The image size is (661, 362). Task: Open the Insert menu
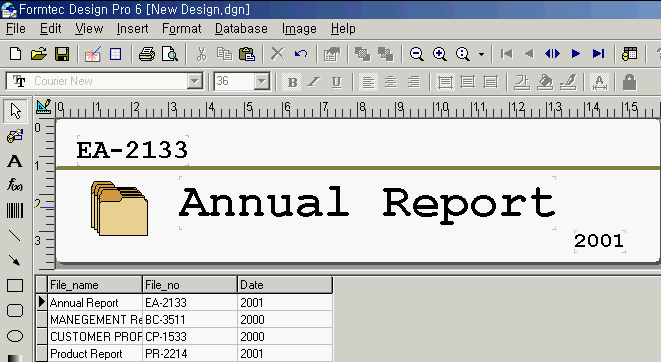(x=132, y=29)
